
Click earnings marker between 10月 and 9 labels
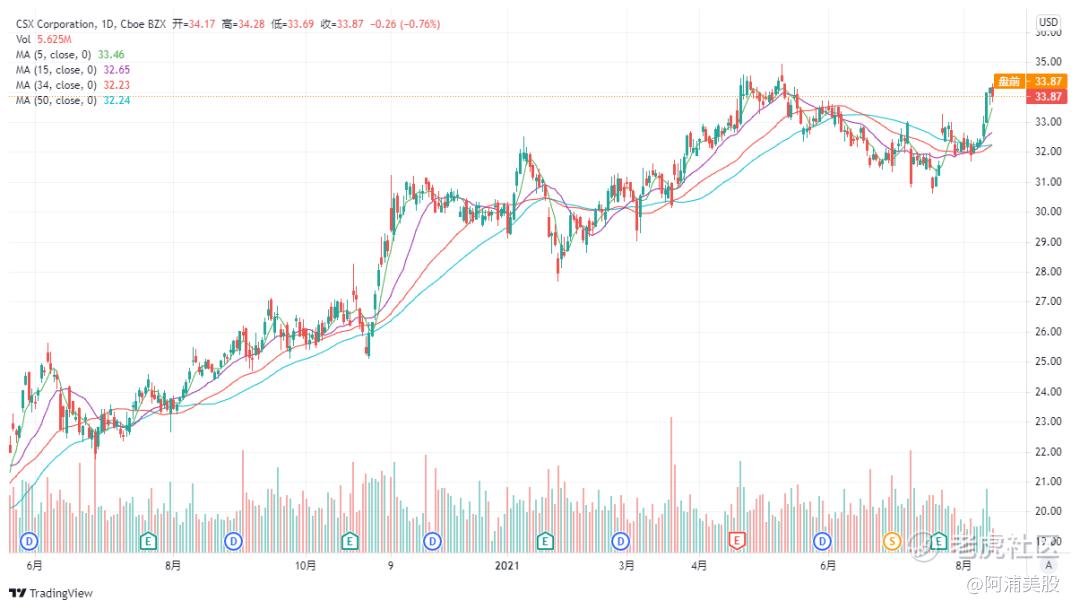tap(349, 541)
